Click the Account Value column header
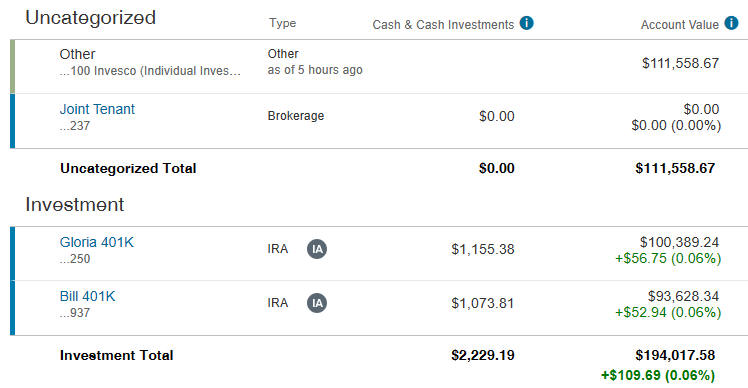Image resolution: width=748 pixels, height=388 pixels. point(680,25)
